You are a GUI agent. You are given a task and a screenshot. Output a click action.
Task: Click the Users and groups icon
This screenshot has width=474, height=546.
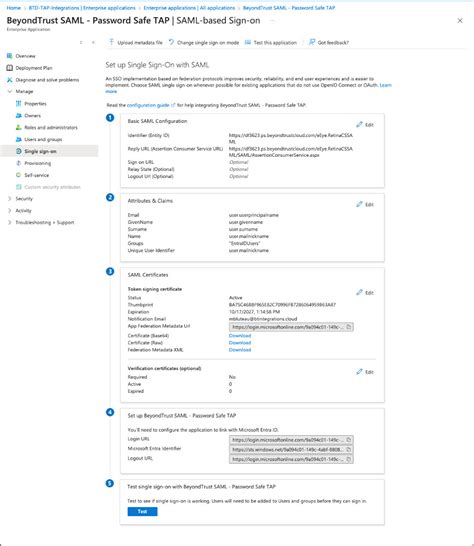[x=18, y=139]
